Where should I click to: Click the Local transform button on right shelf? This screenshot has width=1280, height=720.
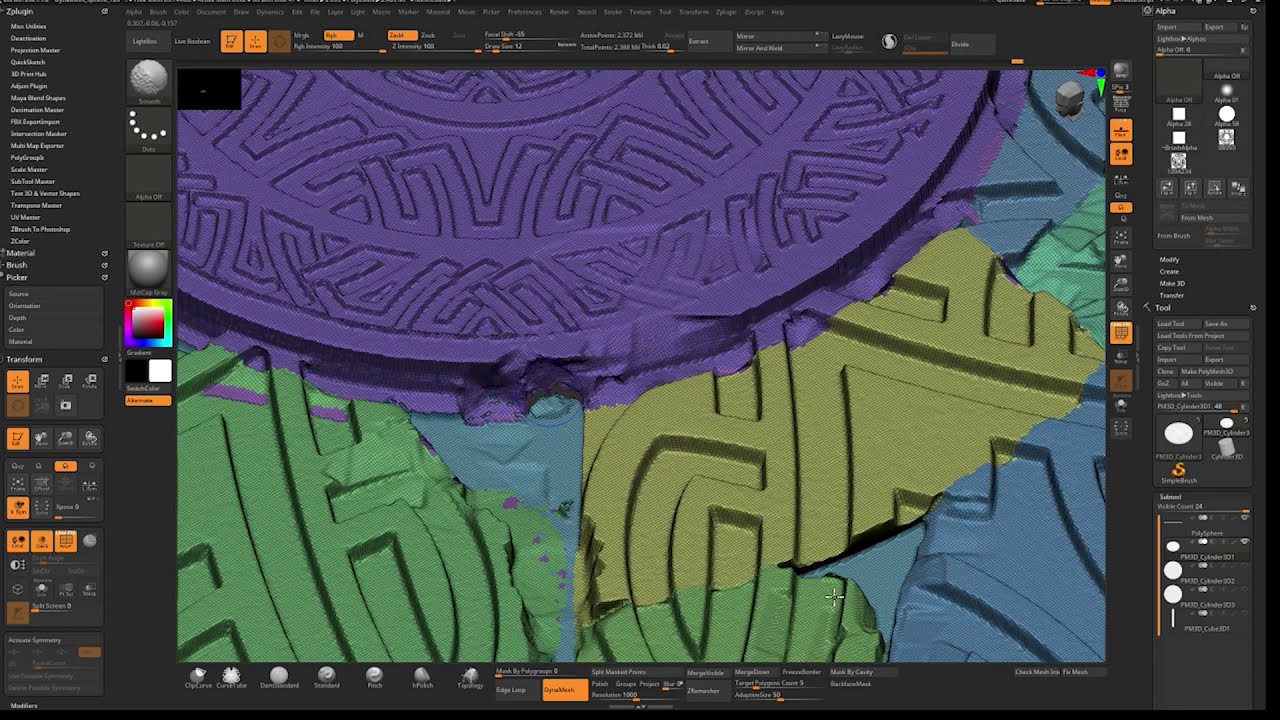tap(1121, 154)
